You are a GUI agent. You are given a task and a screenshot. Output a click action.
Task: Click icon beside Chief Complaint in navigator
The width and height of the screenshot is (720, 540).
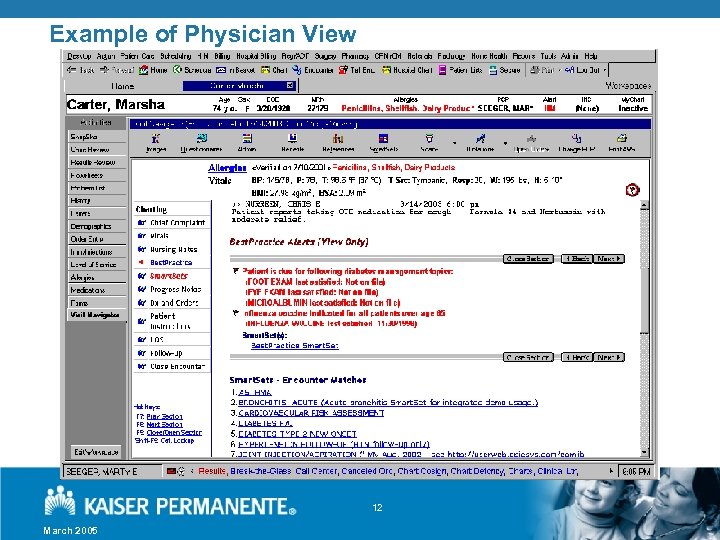(141, 223)
